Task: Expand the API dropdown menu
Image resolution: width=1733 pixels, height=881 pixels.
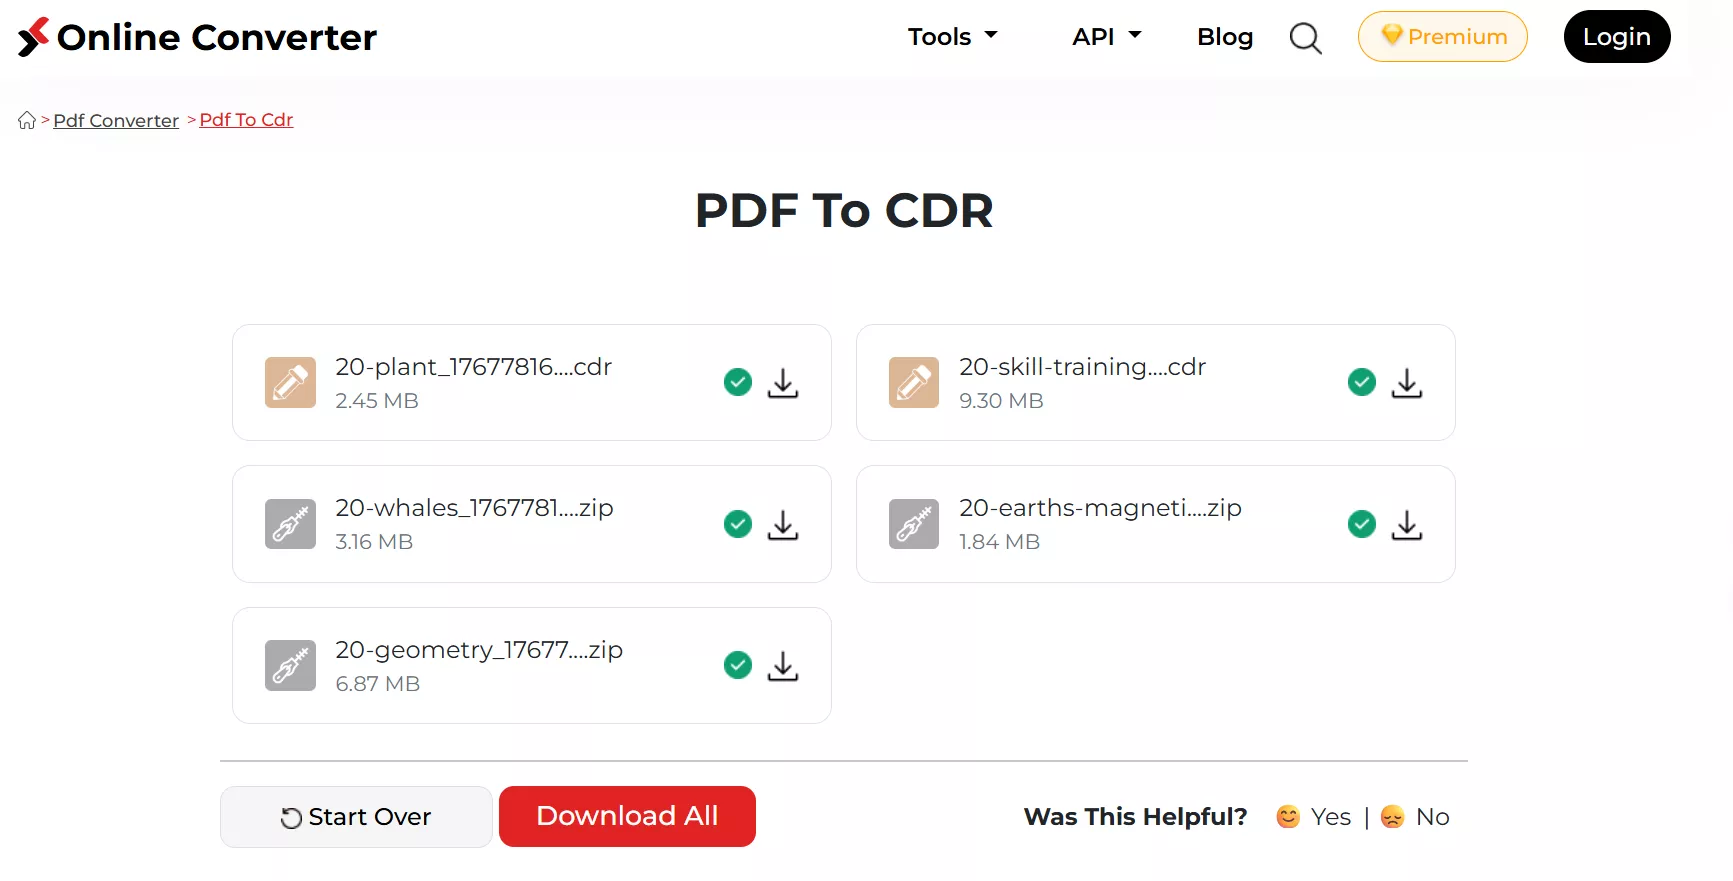Action: [x=1106, y=37]
